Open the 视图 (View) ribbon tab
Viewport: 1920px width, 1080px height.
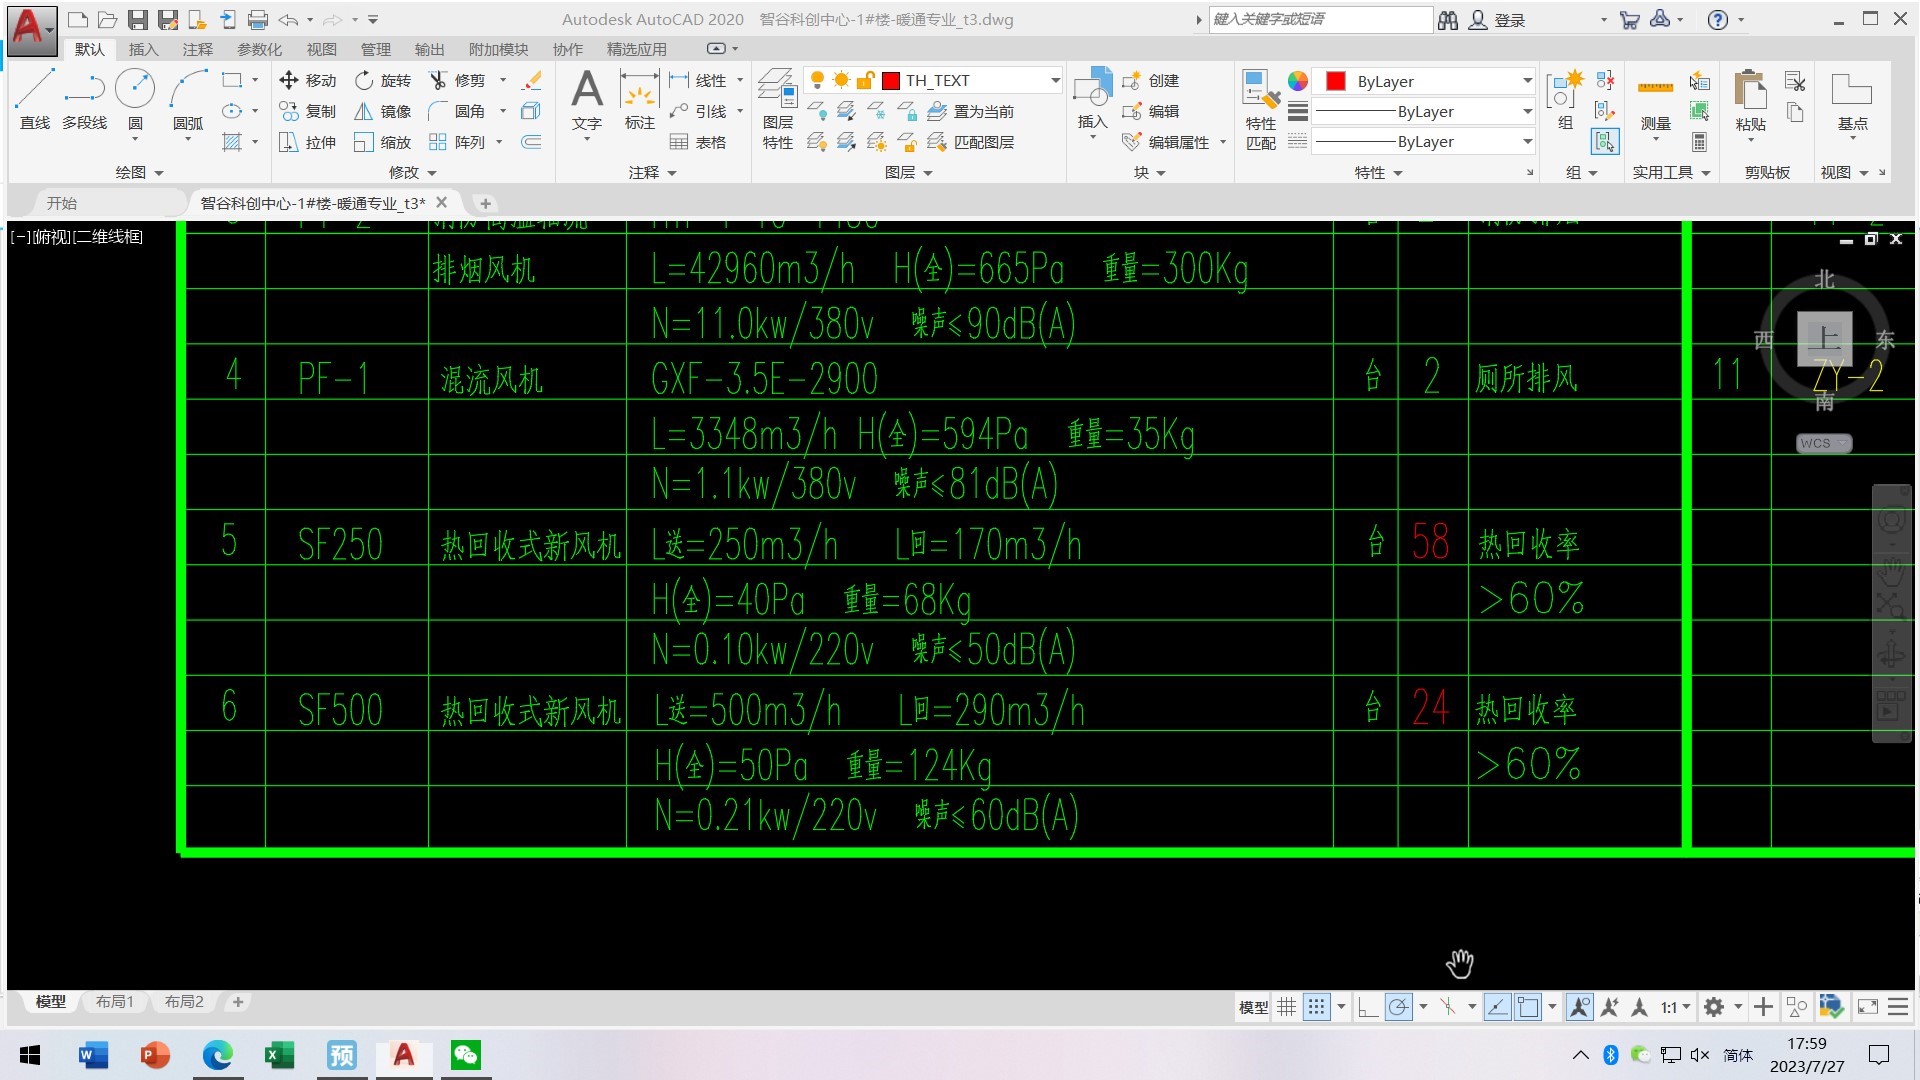coord(321,49)
